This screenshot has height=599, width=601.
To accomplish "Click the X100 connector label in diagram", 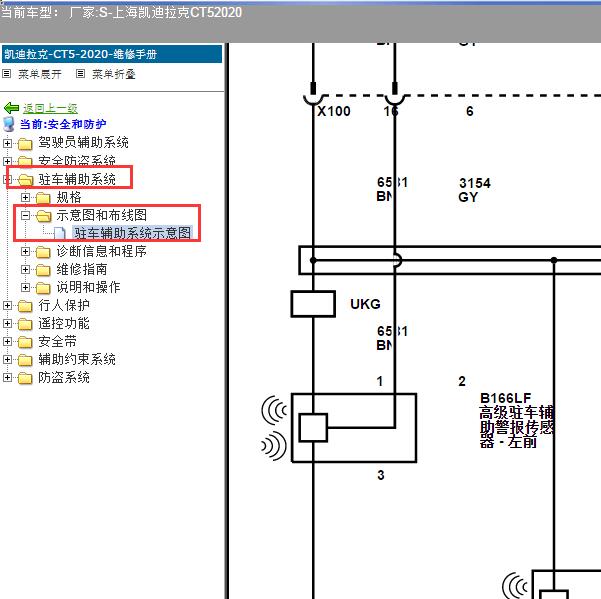I will pos(334,111).
